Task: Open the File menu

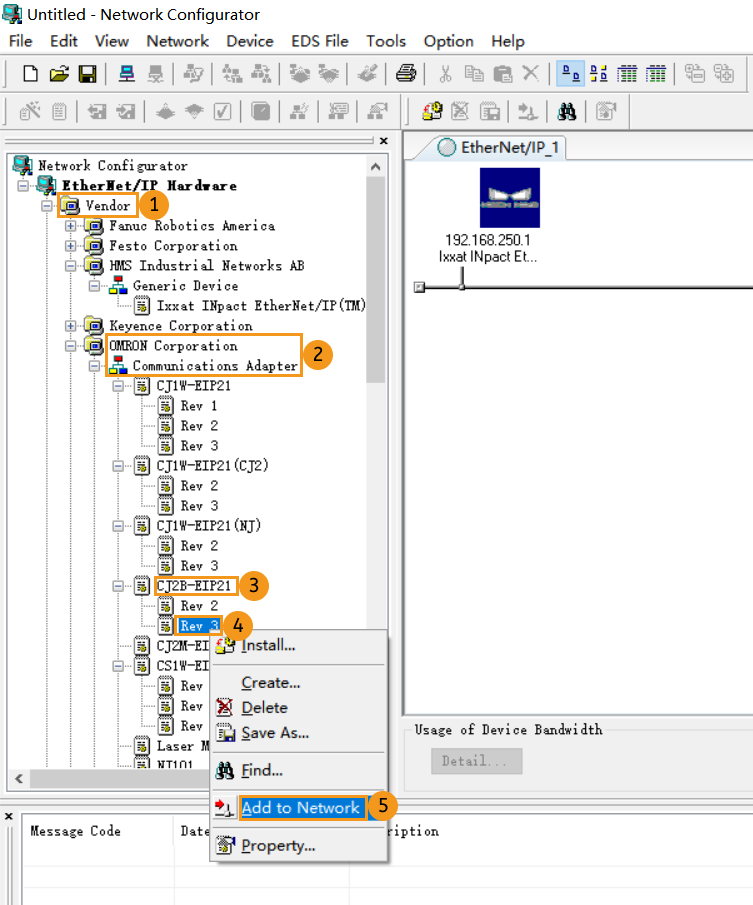Action: (x=21, y=41)
